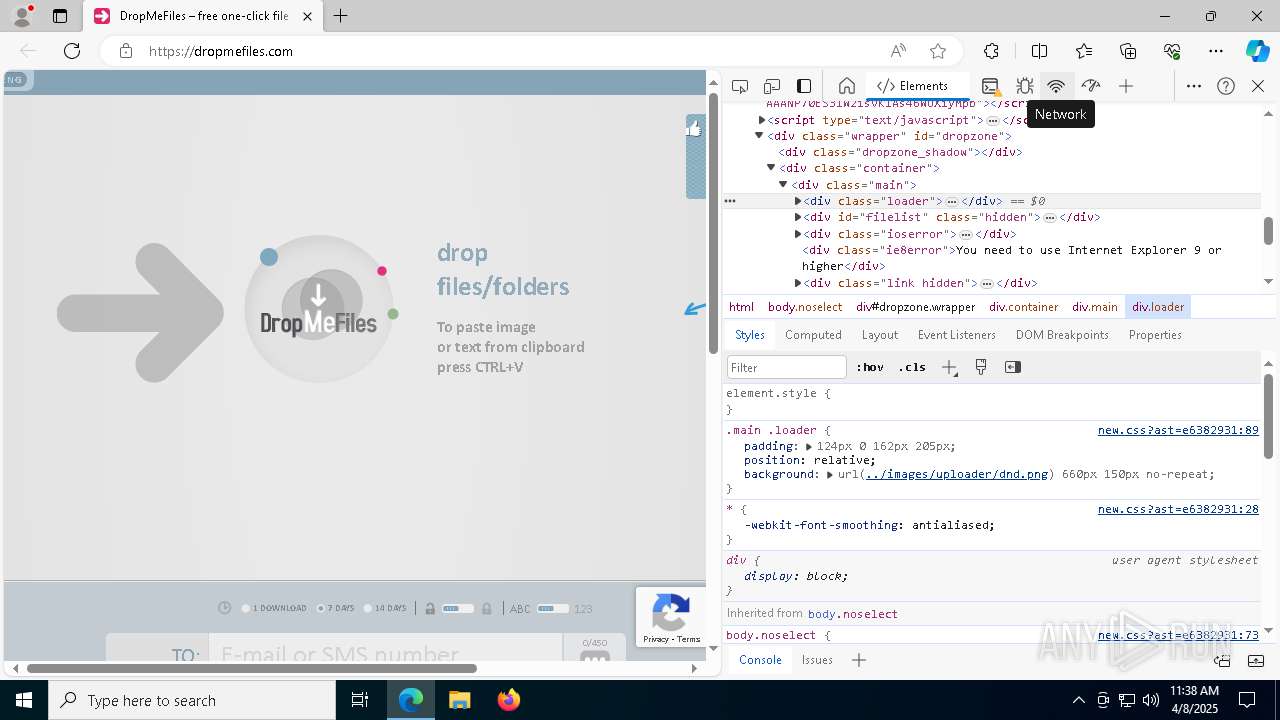Click the new style rule plus icon
The image size is (1280, 720).
[x=949, y=367]
